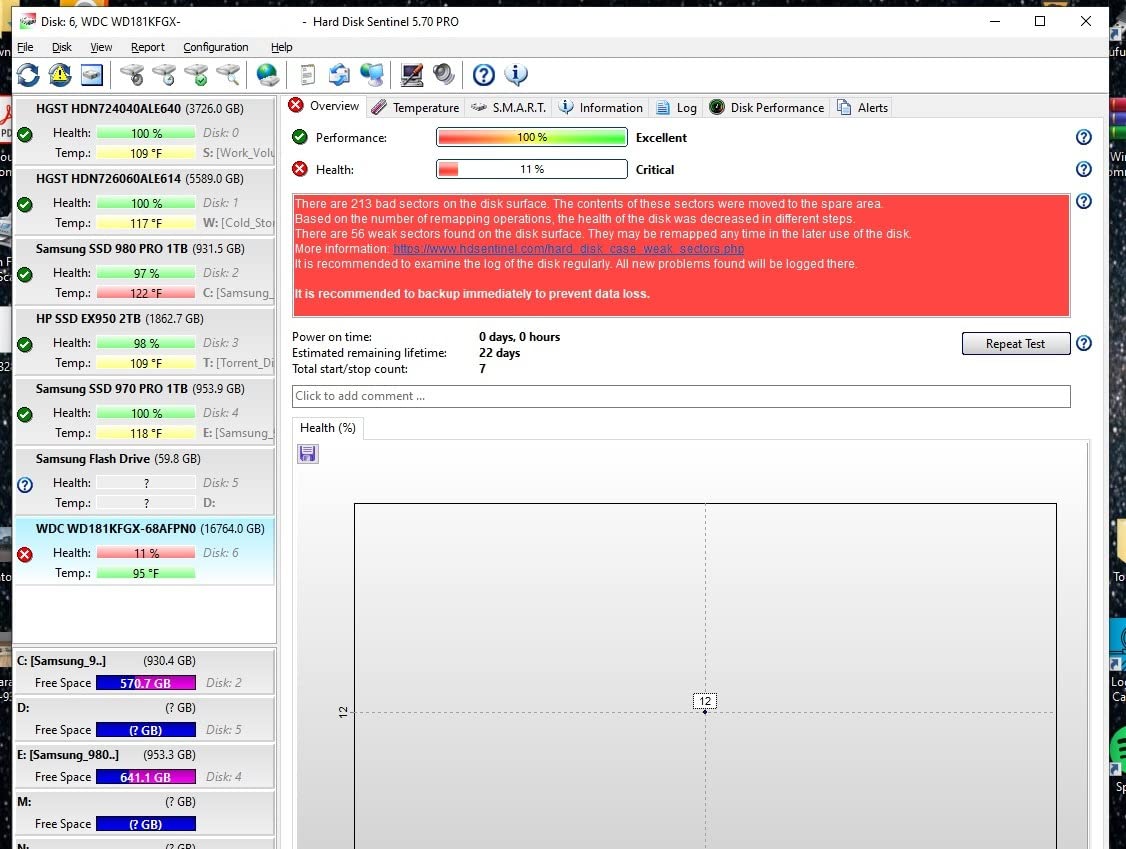The width and height of the screenshot is (1126, 849).
Task: Open the monitor with screwdriver configuration icon
Action: pyautogui.click(x=411, y=75)
